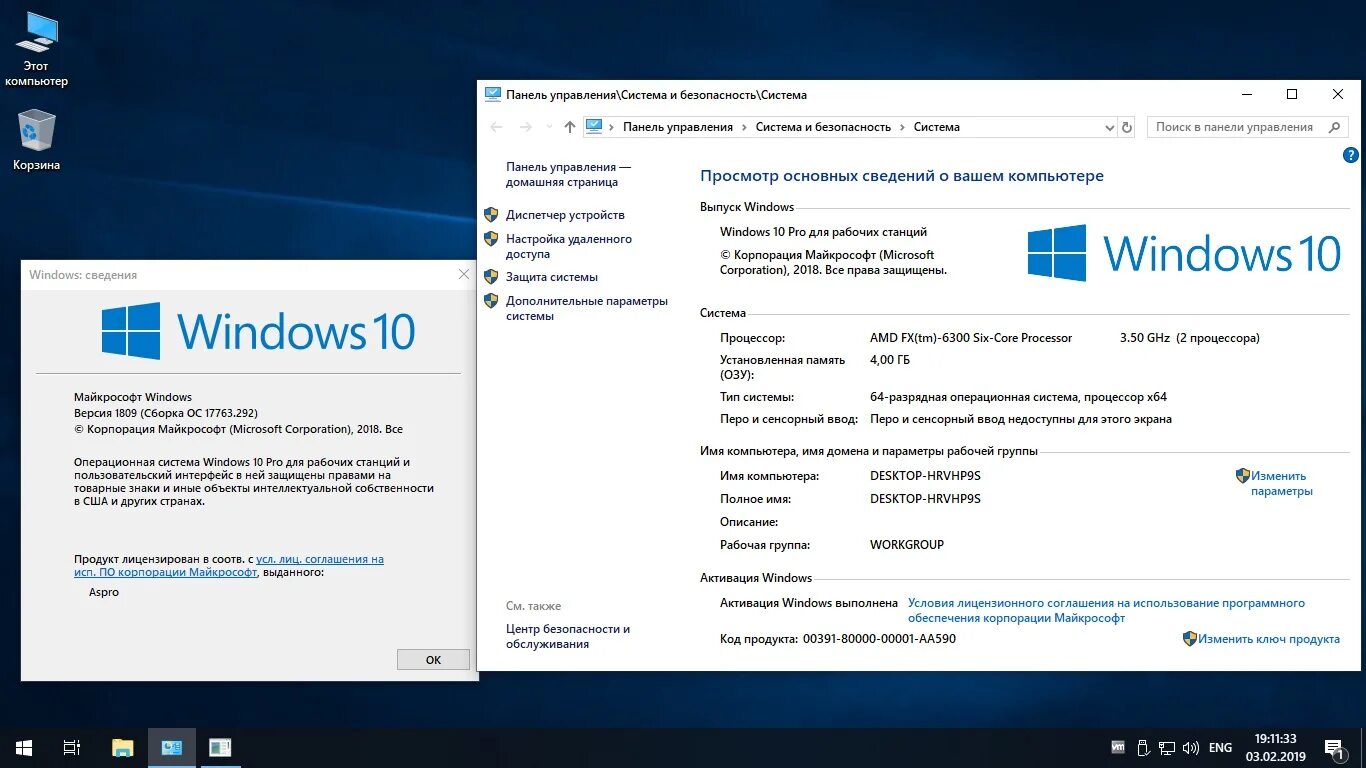Click the licensee name Aspro
Image resolution: width=1366 pixels, height=768 pixels.
click(x=104, y=592)
